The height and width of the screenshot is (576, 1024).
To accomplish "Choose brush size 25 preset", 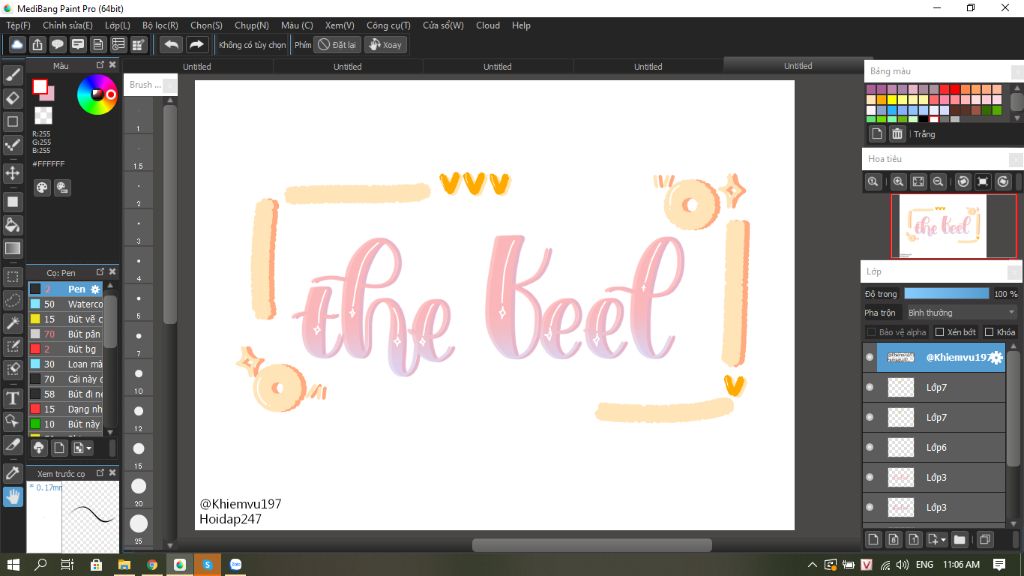I will [138, 528].
